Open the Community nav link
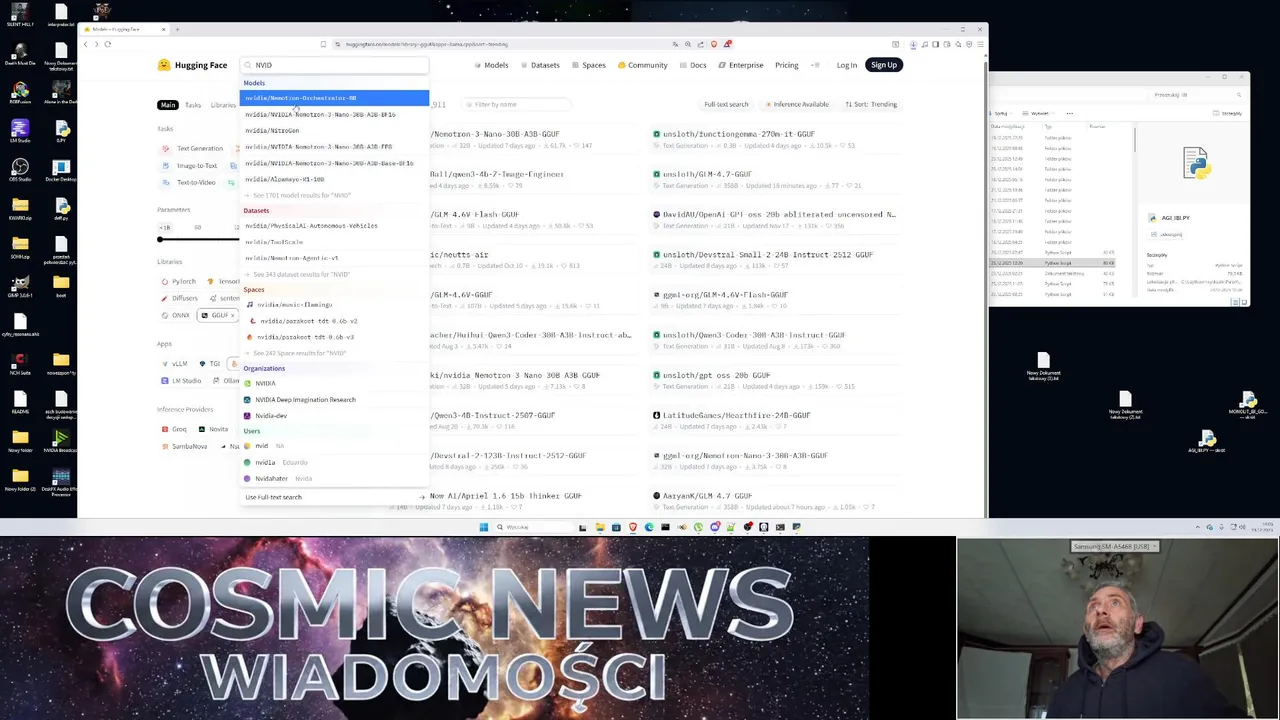1280x720 pixels. coord(642,65)
